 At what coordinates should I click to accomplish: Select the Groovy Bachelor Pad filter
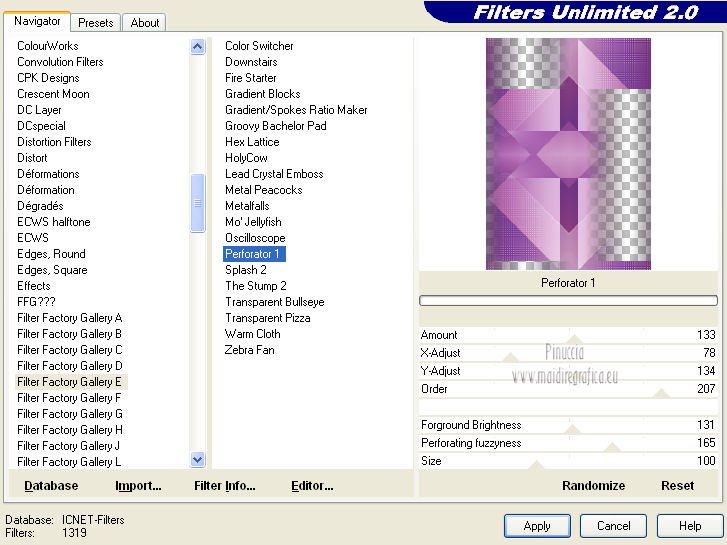(x=276, y=126)
